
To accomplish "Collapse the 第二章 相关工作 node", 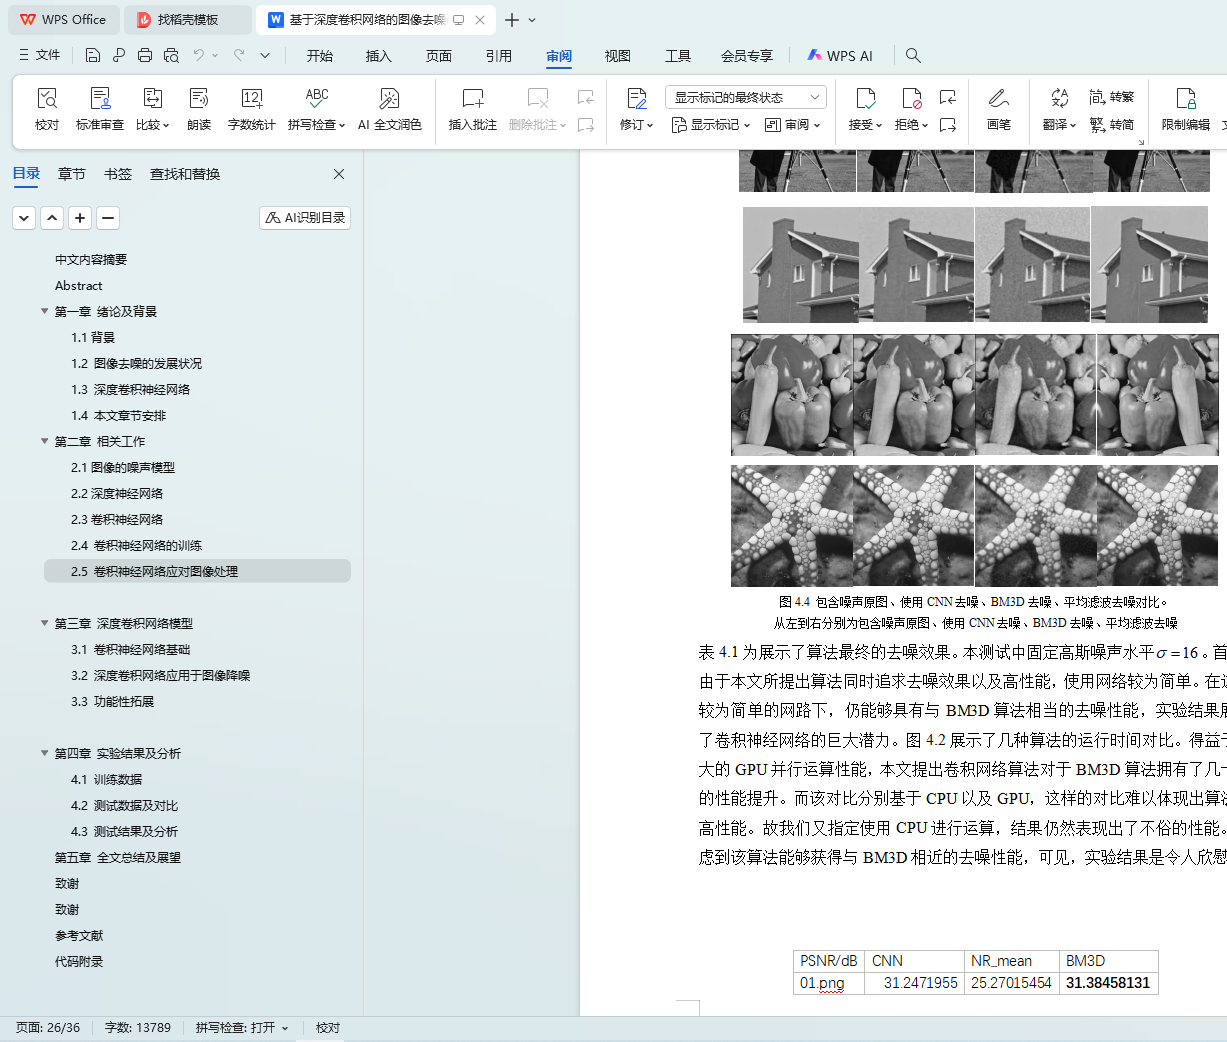I will click(x=44, y=441).
